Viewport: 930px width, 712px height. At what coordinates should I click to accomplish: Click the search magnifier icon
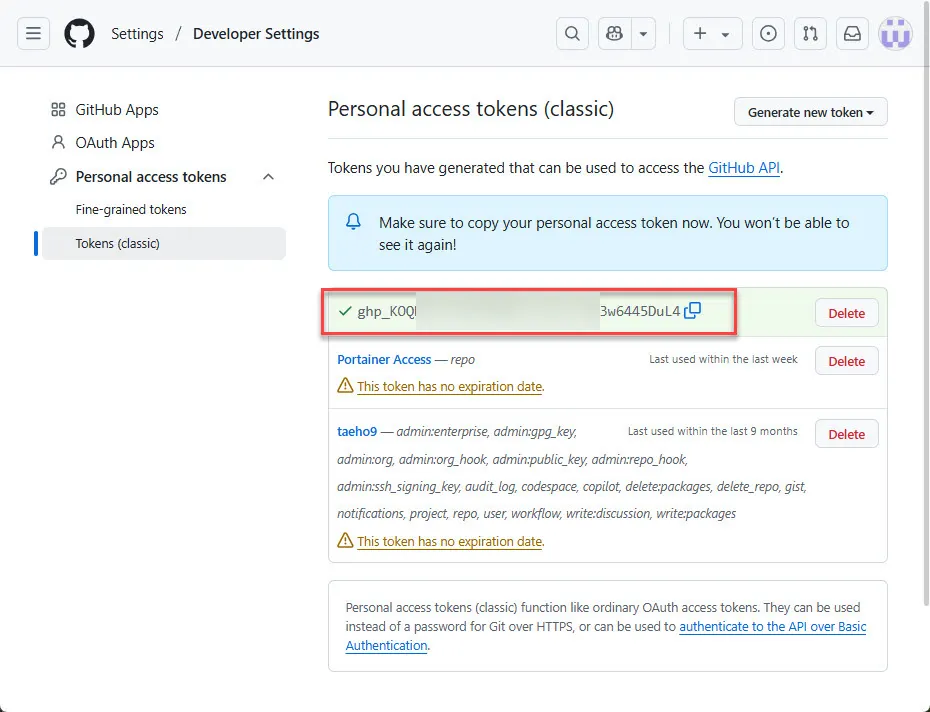click(572, 33)
